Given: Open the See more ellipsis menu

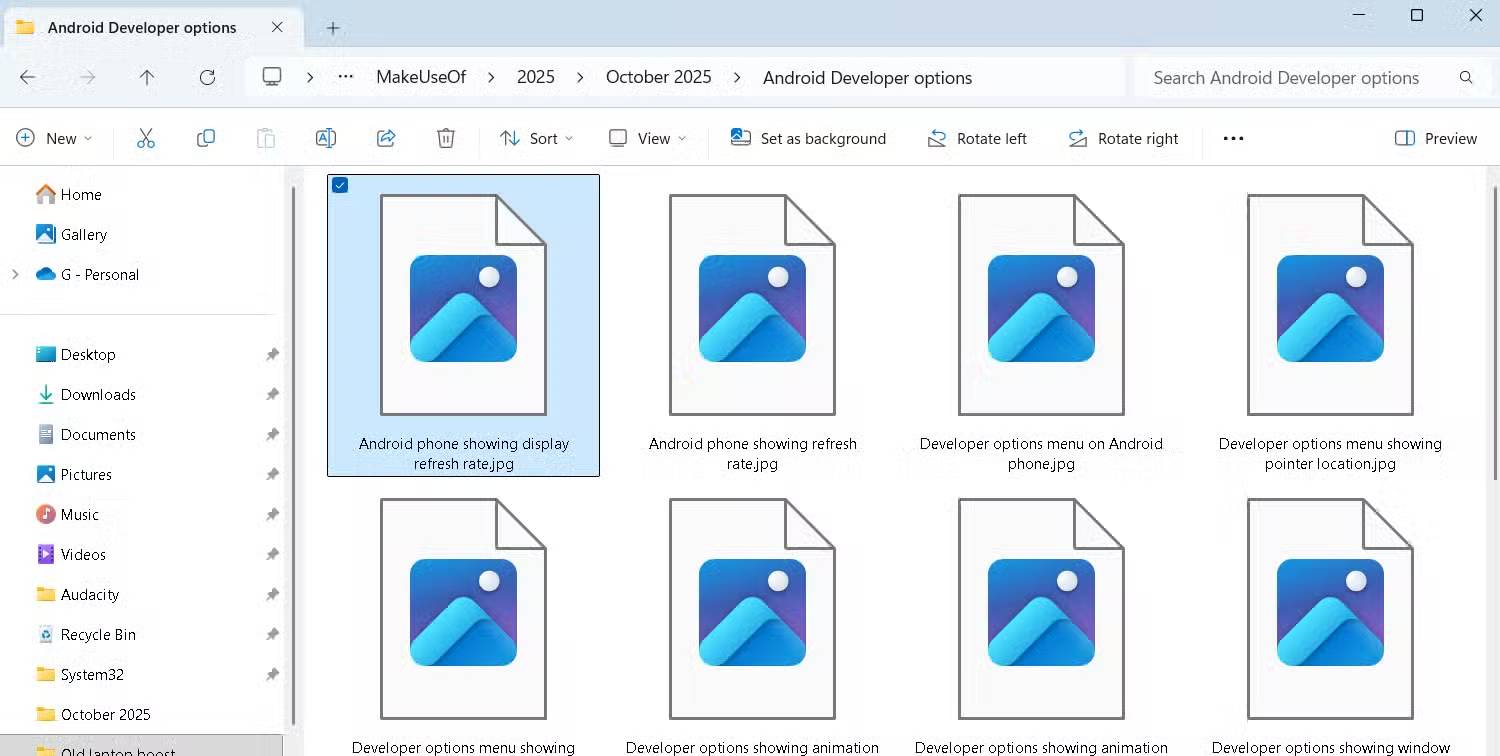Looking at the screenshot, I should [x=1233, y=138].
